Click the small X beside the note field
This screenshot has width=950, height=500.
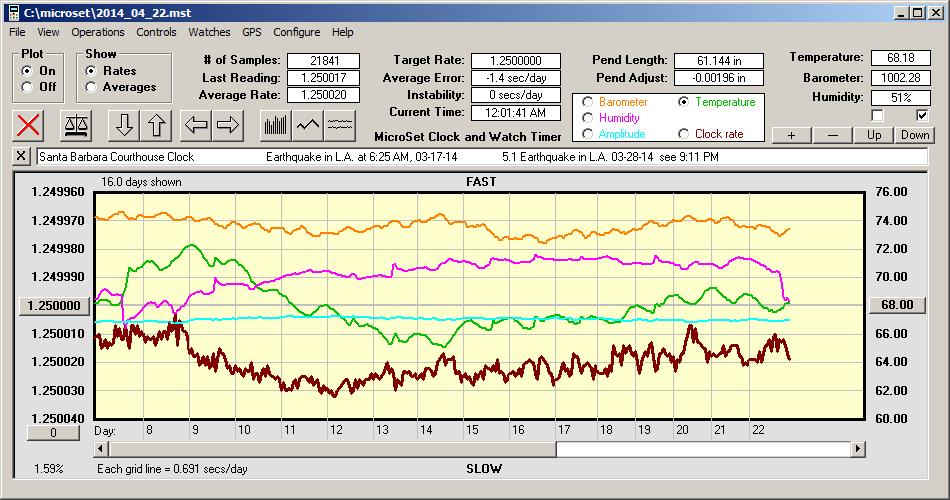[21, 156]
